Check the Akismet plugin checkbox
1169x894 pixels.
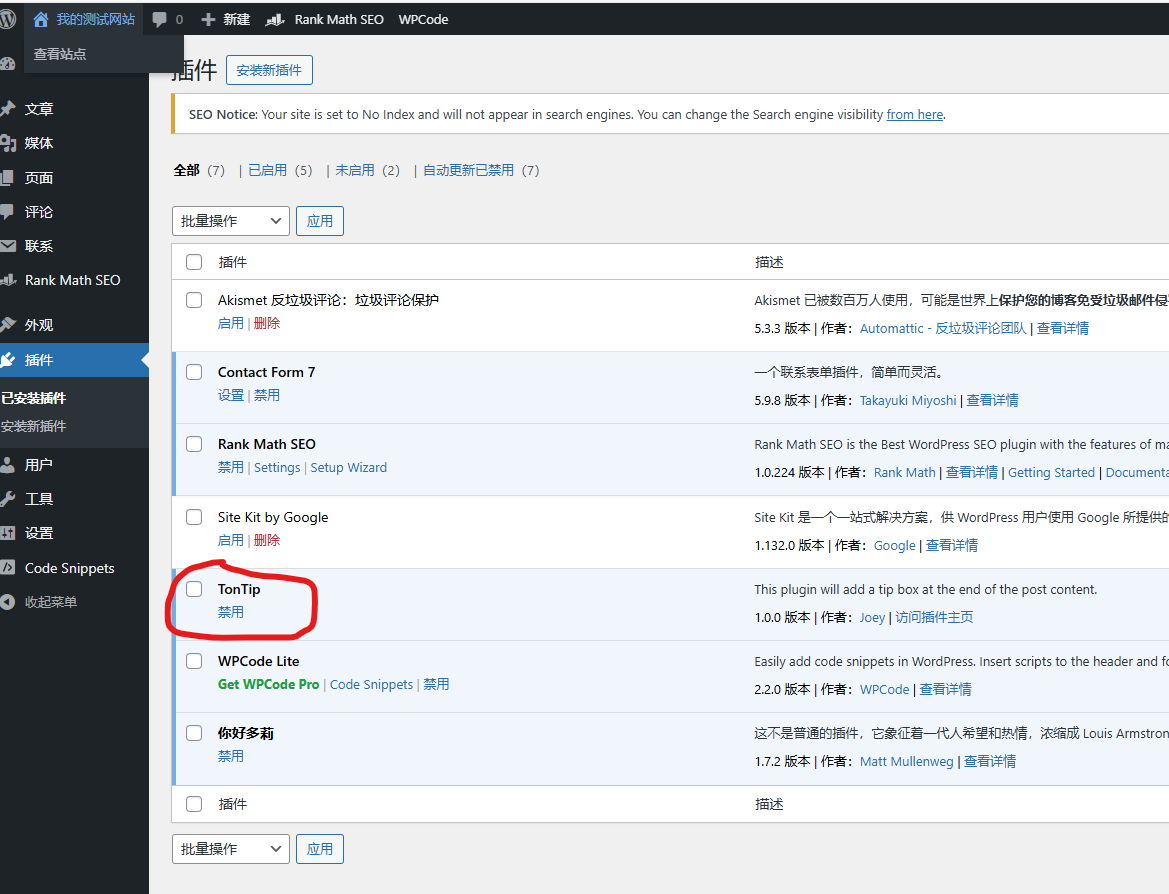click(193, 299)
